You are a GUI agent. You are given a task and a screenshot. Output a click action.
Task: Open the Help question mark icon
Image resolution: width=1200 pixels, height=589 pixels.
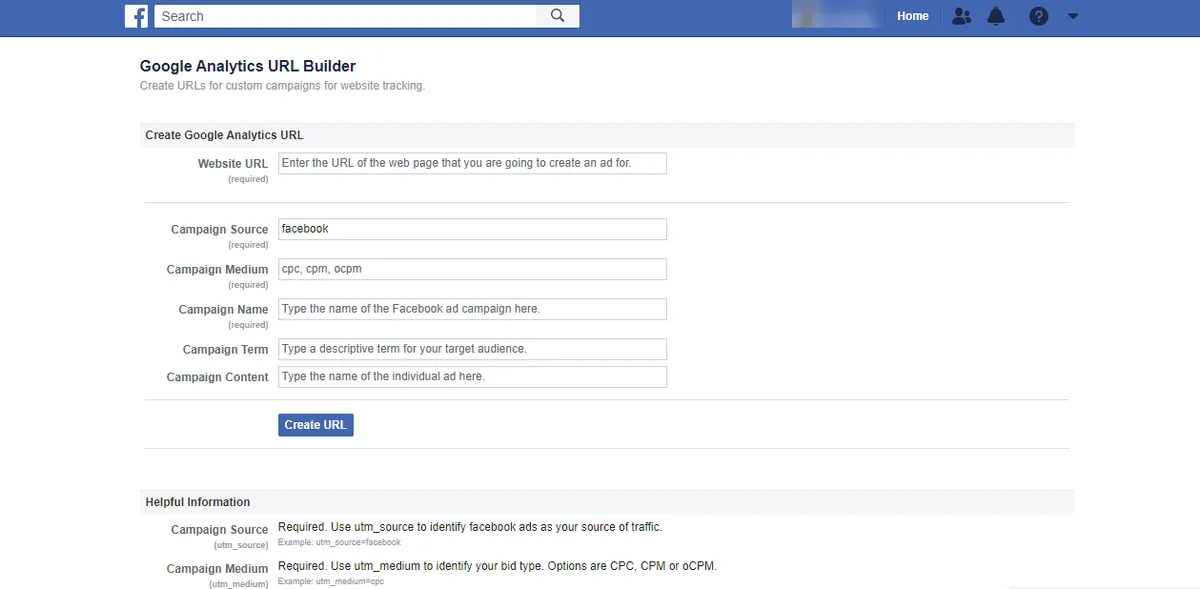coord(1038,16)
